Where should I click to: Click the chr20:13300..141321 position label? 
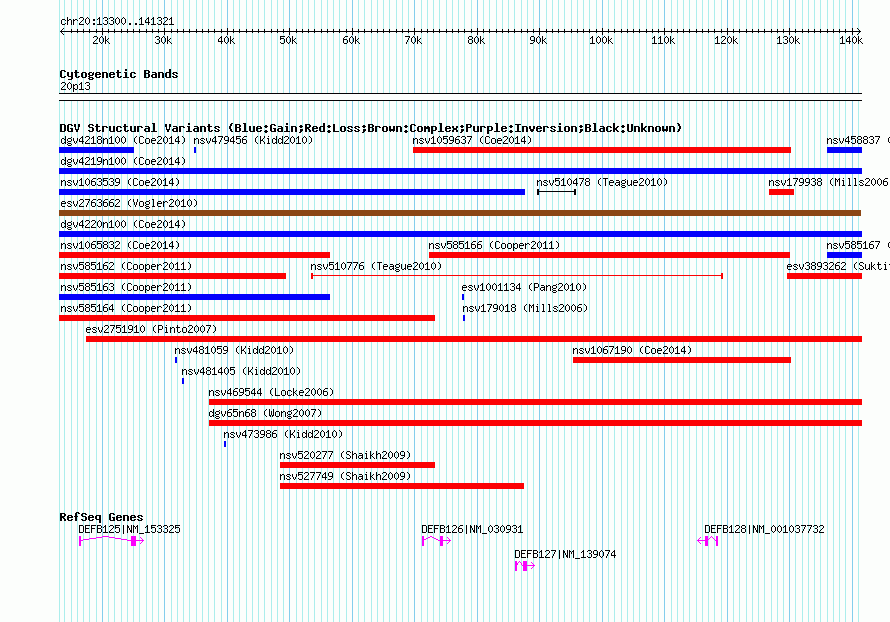tap(117, 21)
